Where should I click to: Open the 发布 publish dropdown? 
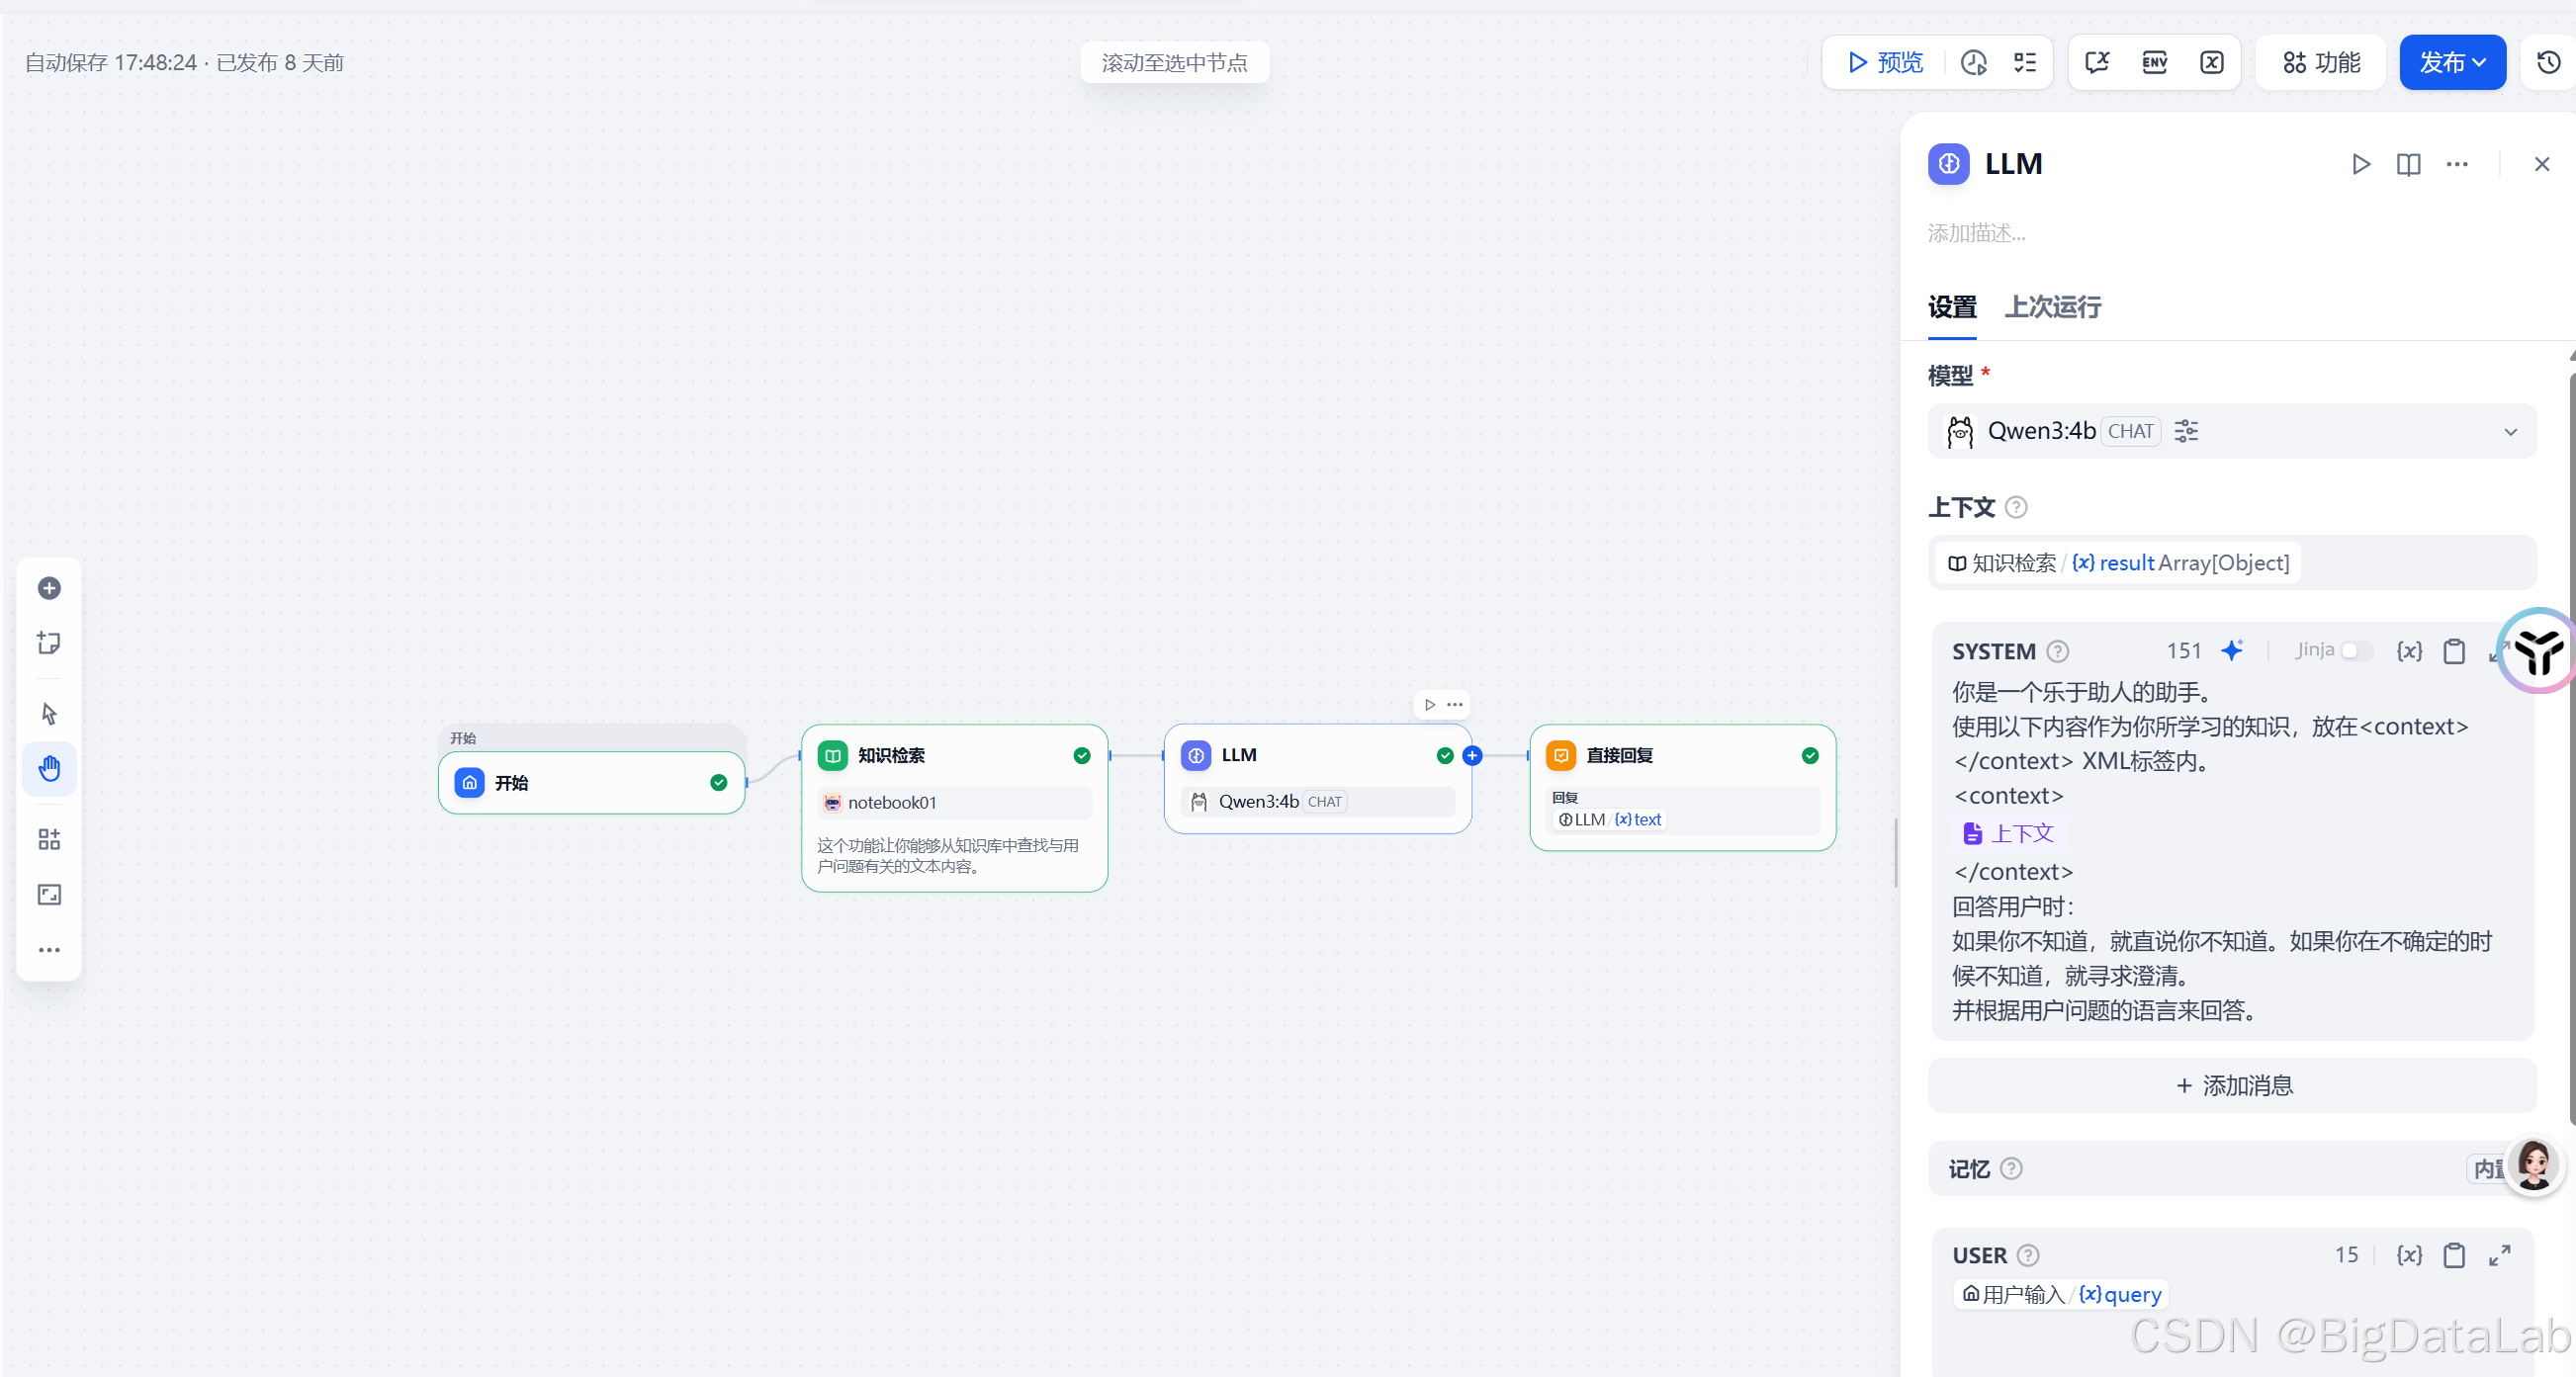click(2451, 62)
